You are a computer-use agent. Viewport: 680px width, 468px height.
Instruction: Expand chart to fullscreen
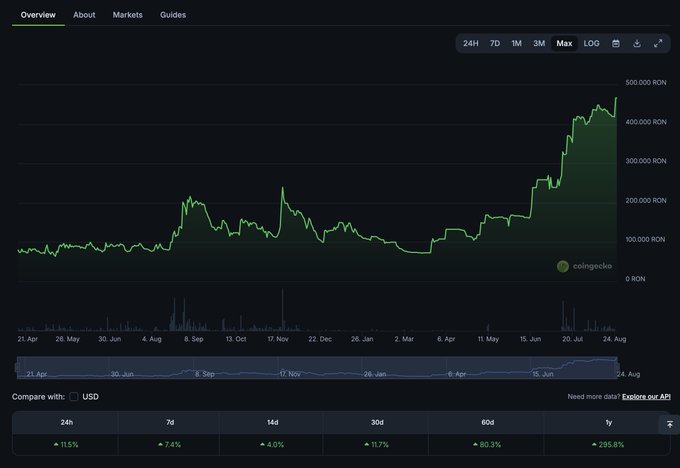click(658, 43)
